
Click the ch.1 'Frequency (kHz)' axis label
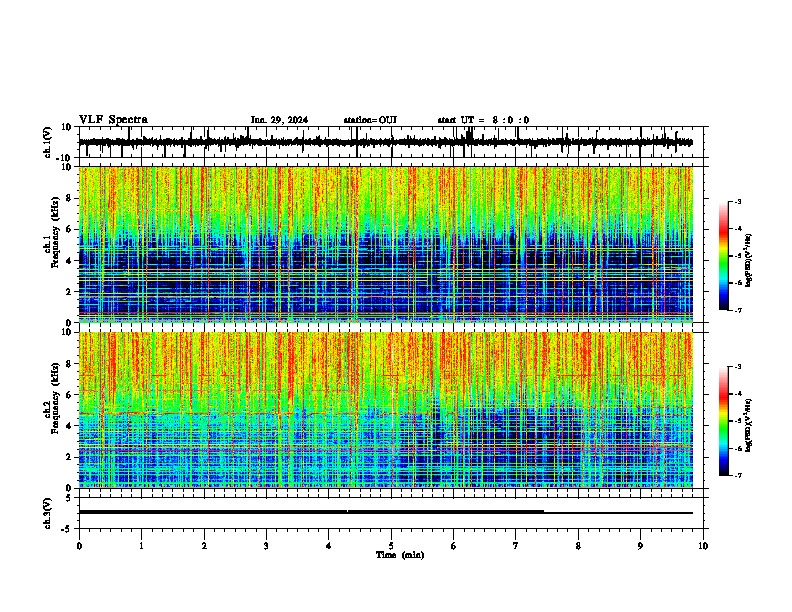pyautogui.click(x=56, y=233)
